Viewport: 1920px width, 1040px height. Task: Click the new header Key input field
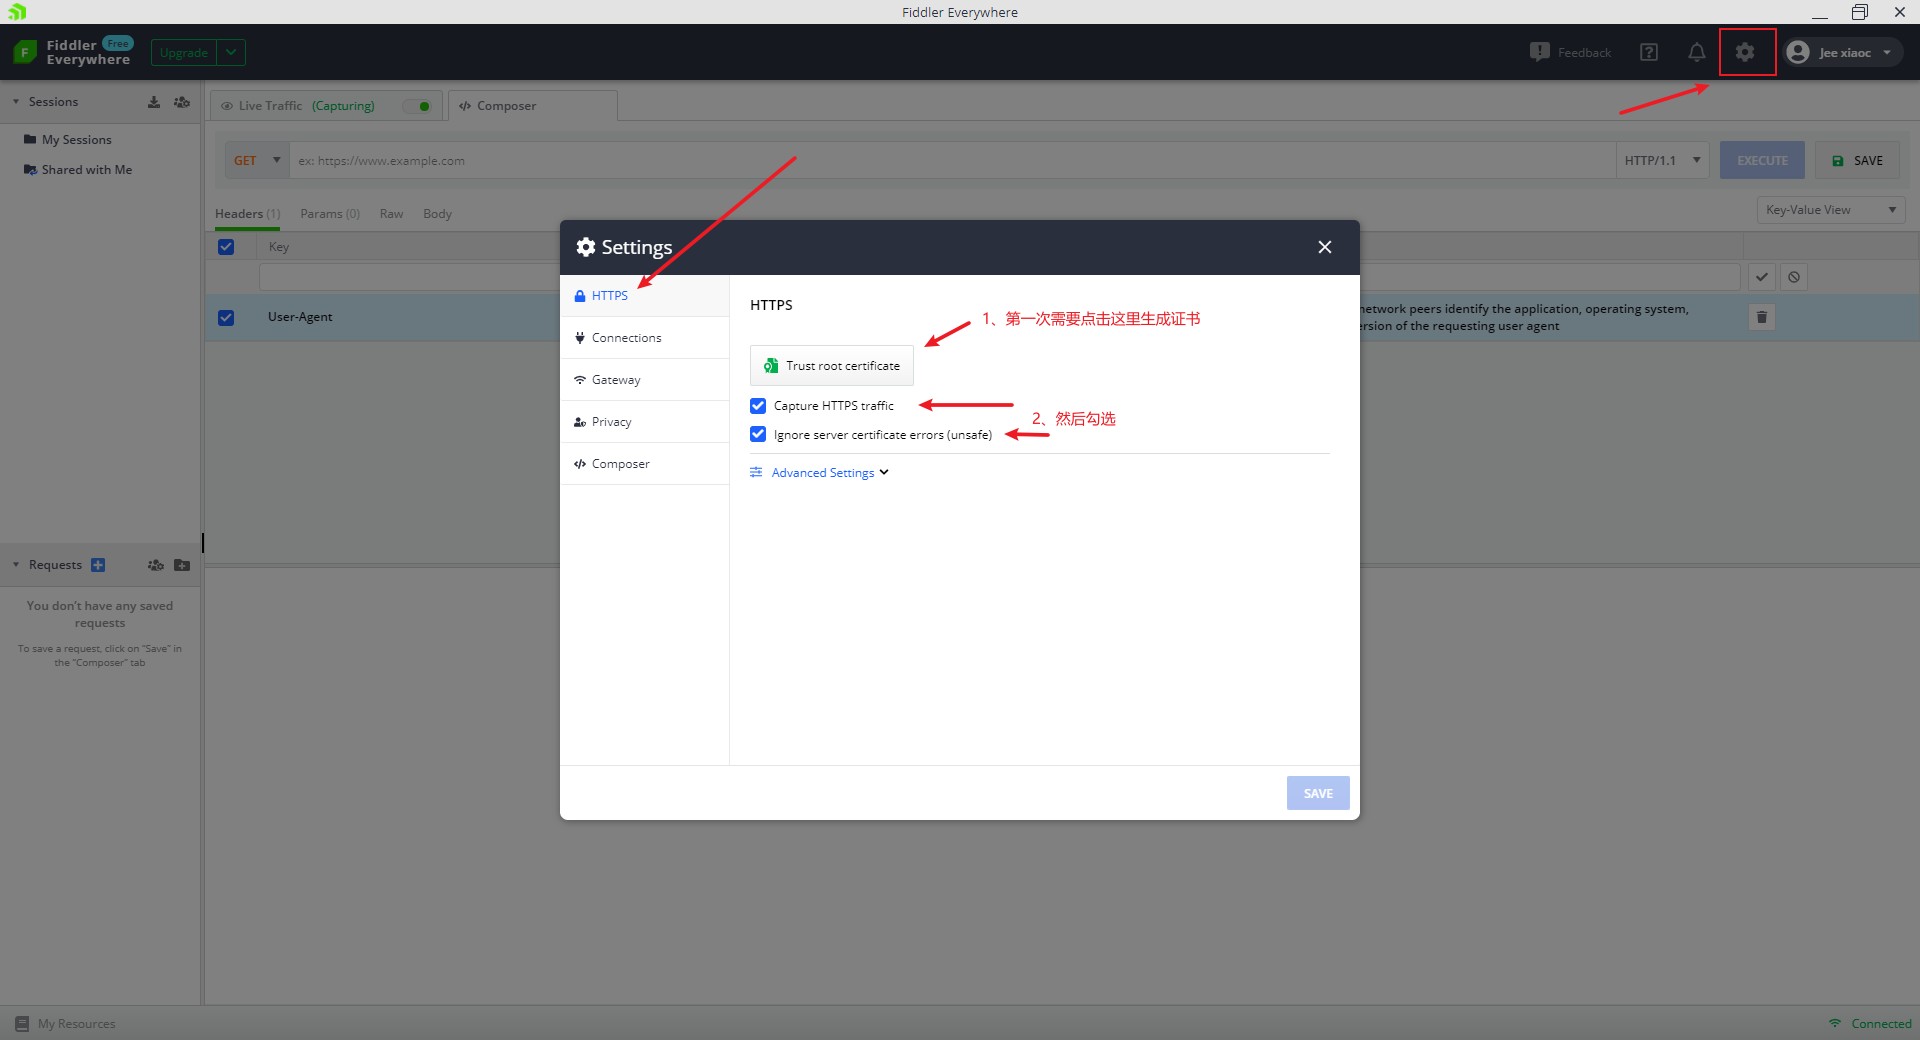410,277
